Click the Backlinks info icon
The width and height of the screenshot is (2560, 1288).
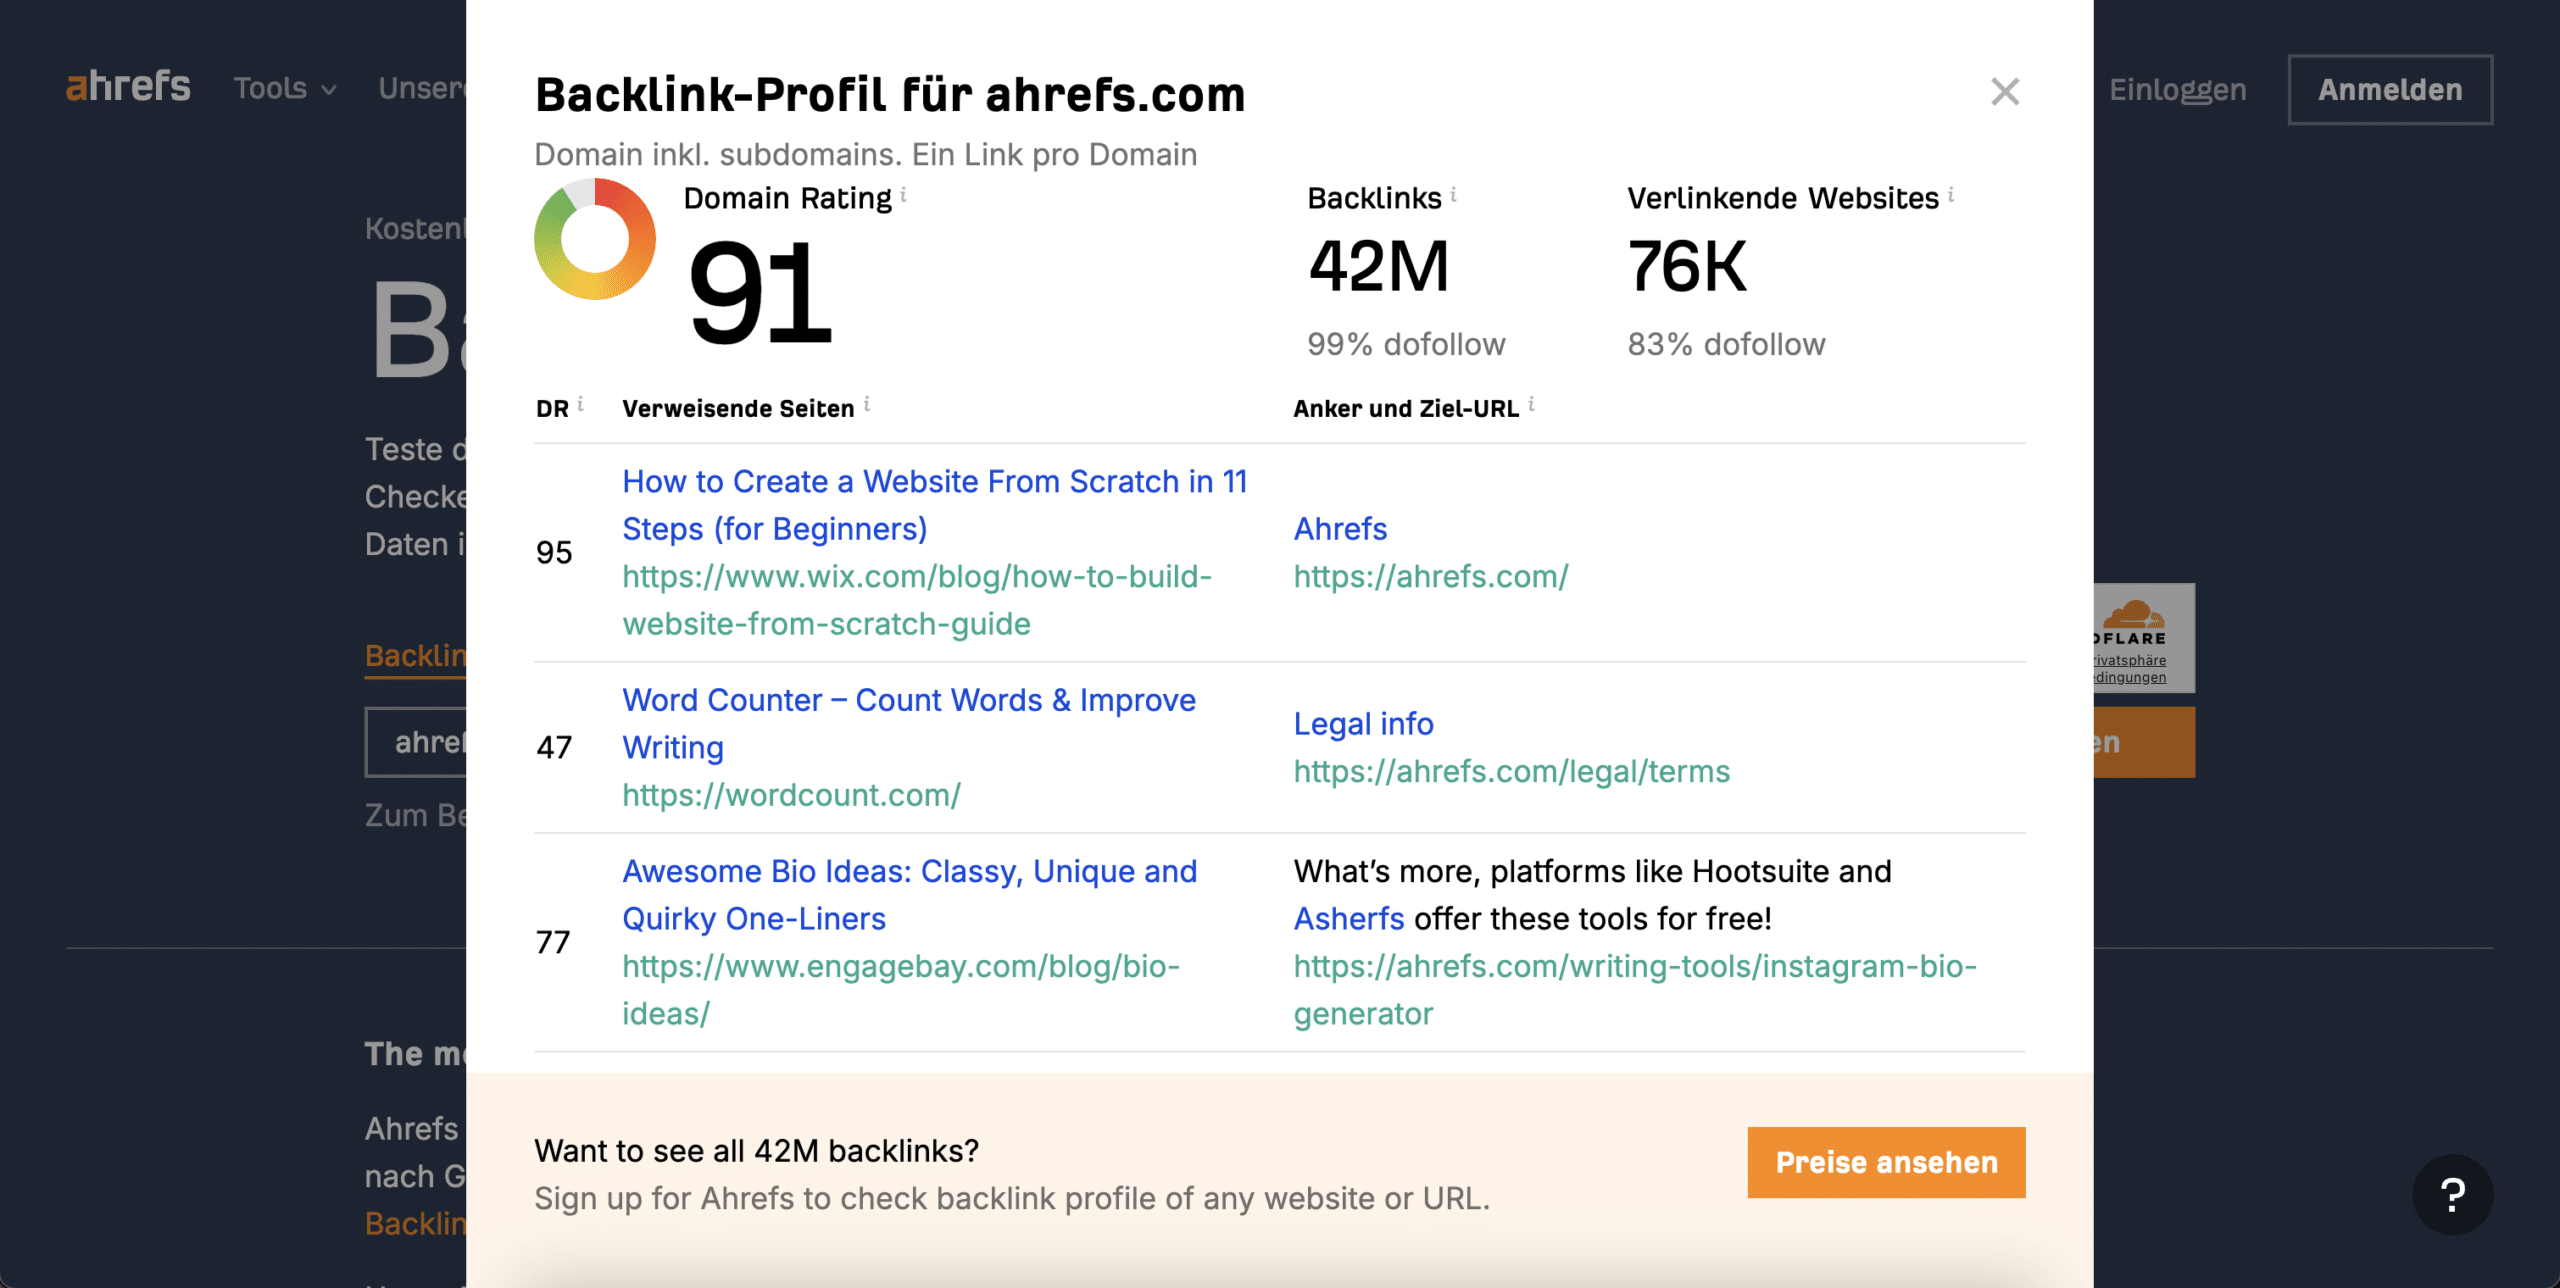(1453, 194)
